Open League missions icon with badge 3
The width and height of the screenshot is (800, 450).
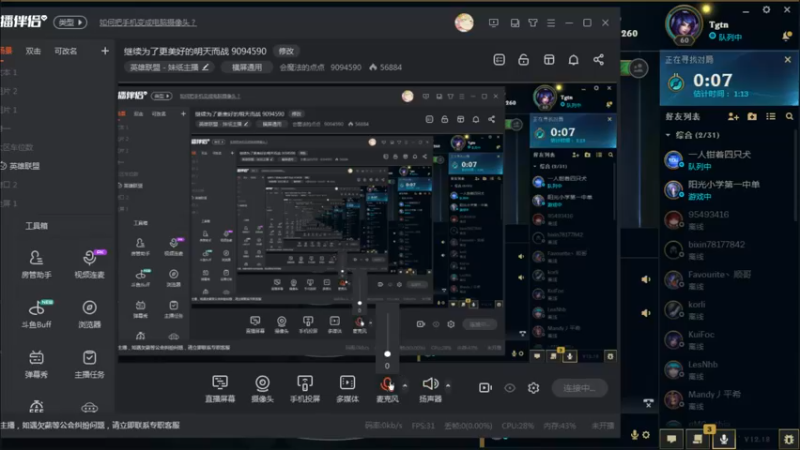click(697, 439)
